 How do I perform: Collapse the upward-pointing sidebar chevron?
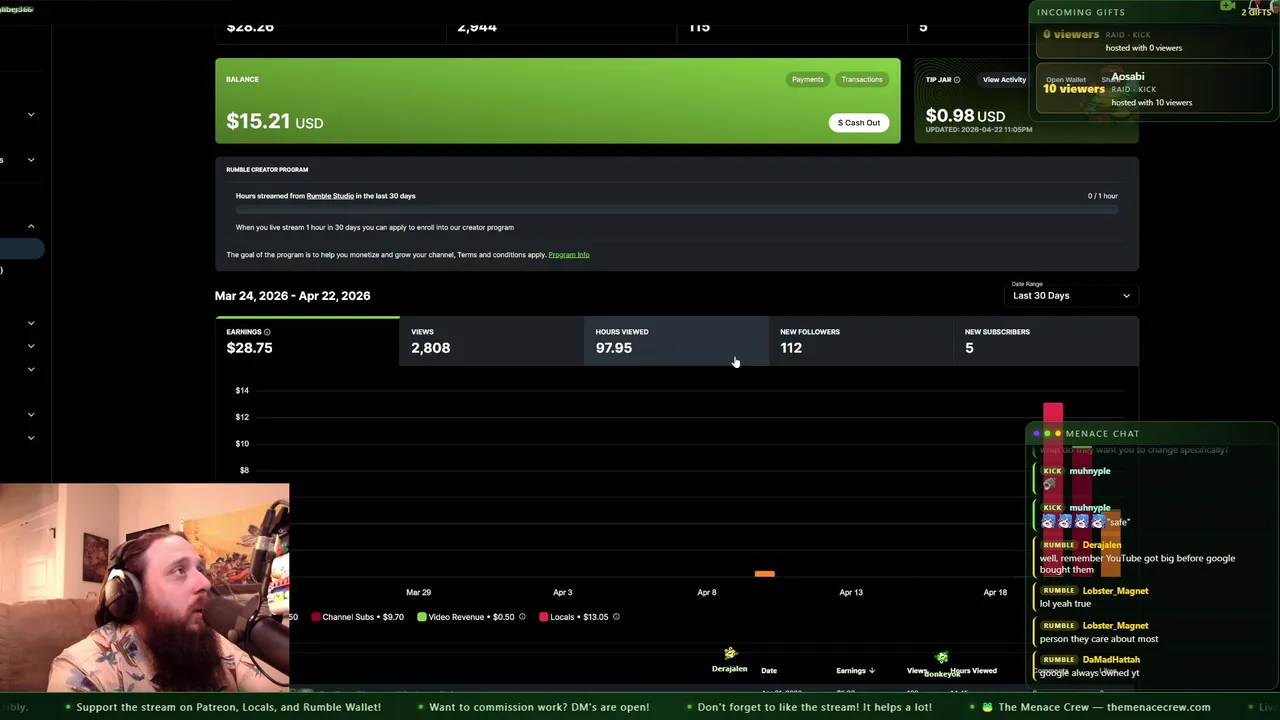click(x=31, y=227)
